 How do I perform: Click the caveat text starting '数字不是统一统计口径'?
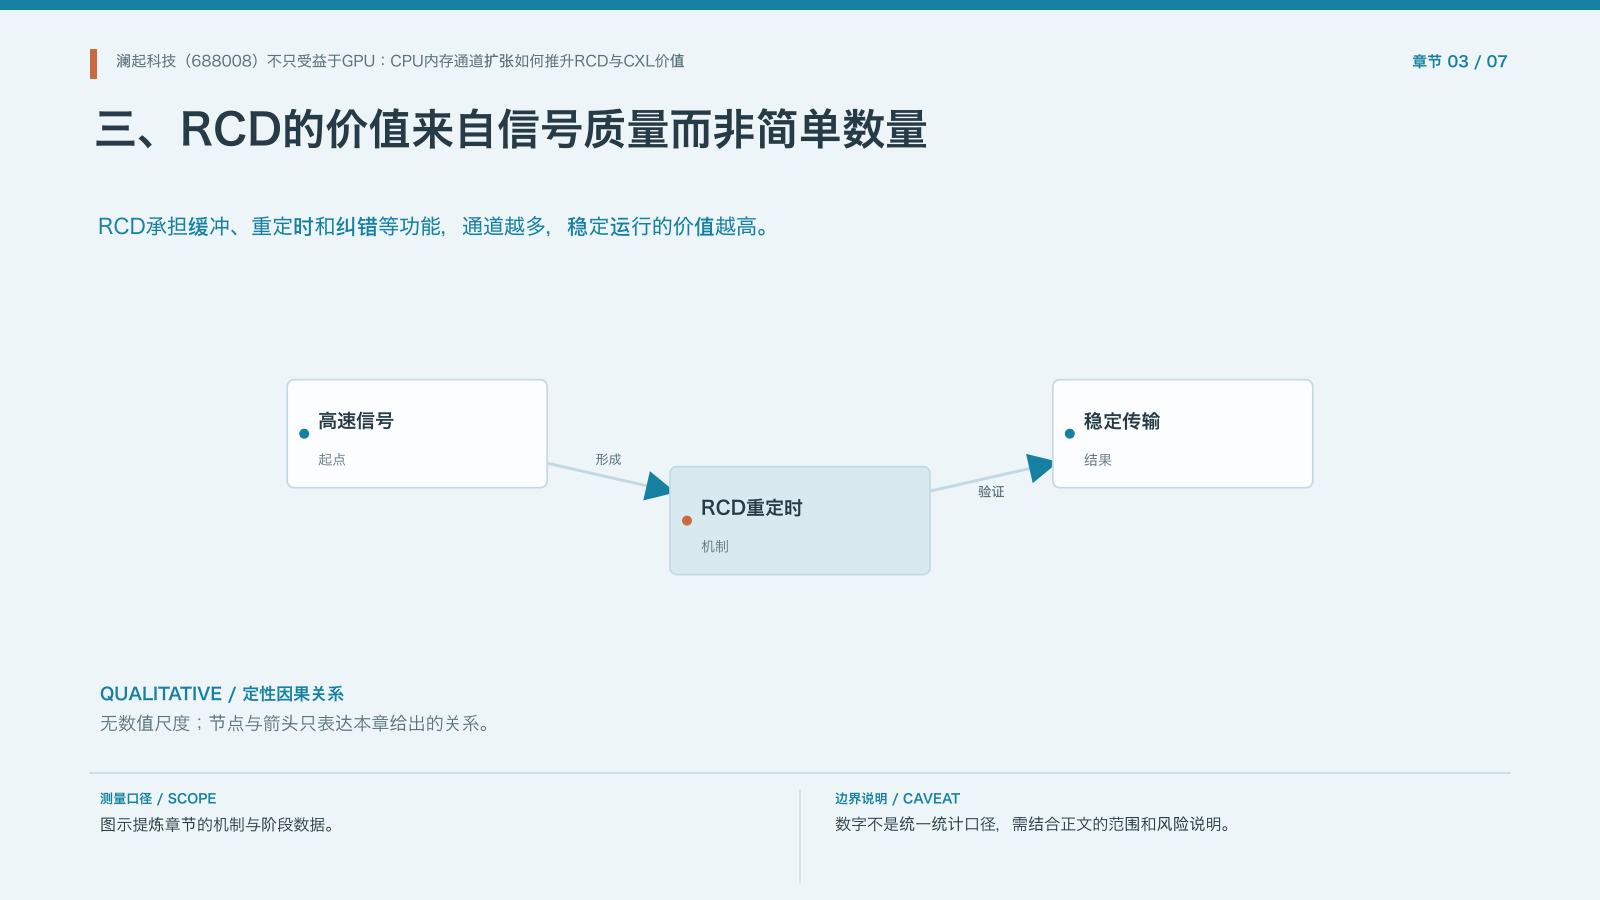click(x=1035, y=825)
